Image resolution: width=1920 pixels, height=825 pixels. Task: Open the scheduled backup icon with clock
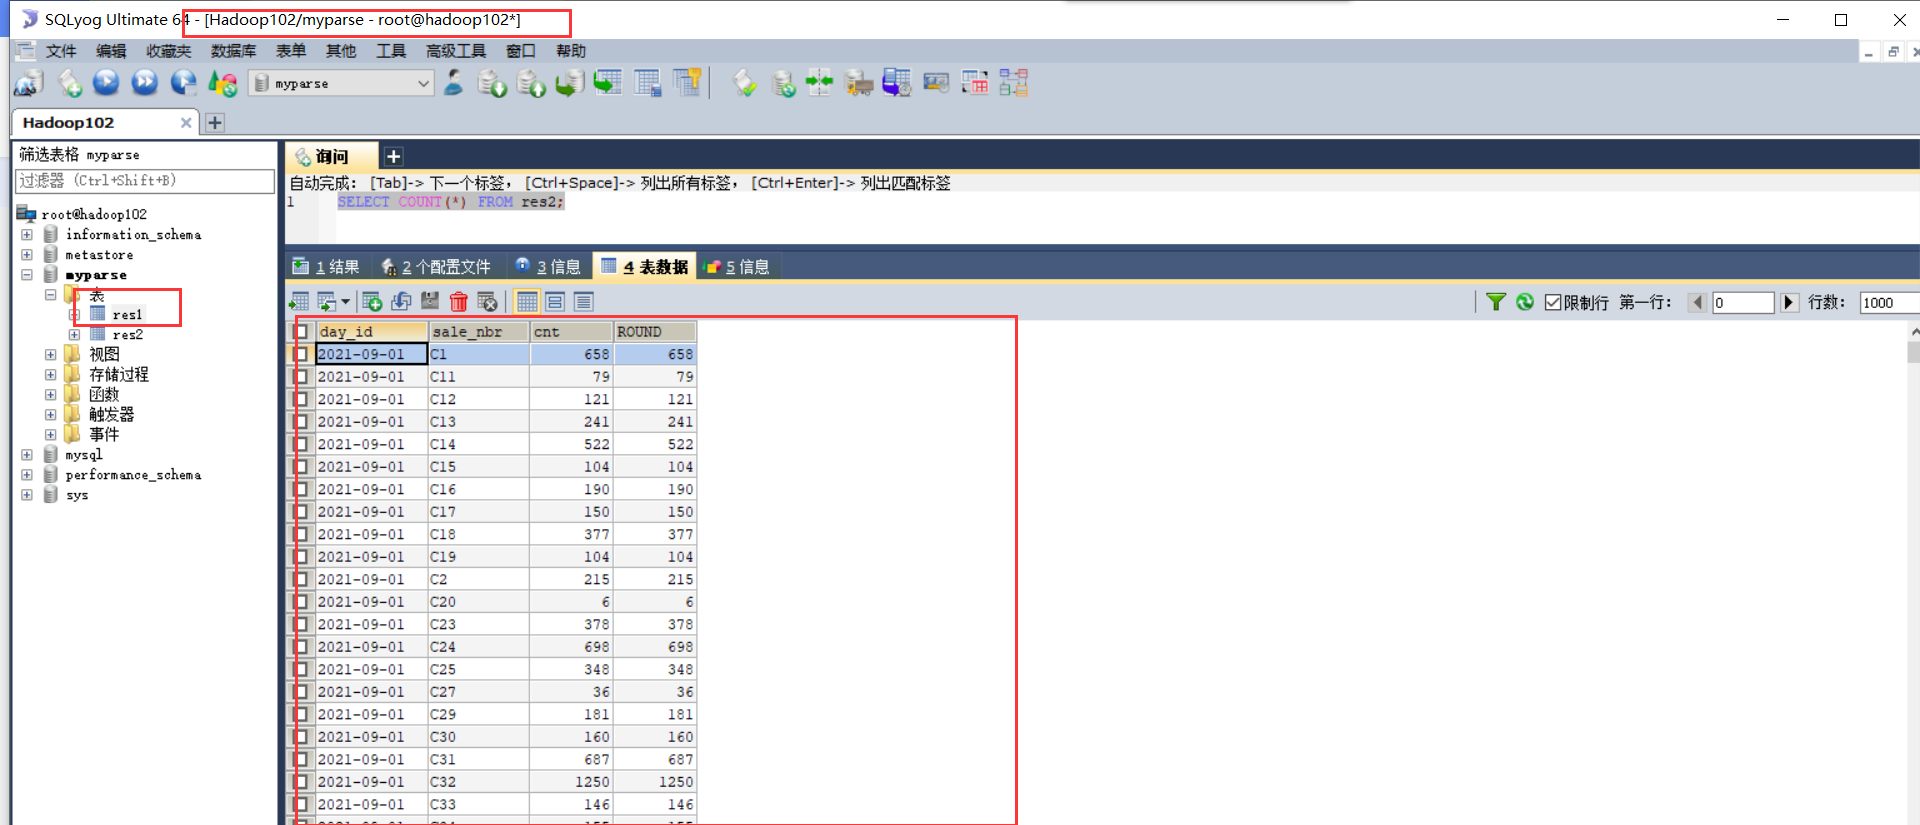click(x=896, y=83)
